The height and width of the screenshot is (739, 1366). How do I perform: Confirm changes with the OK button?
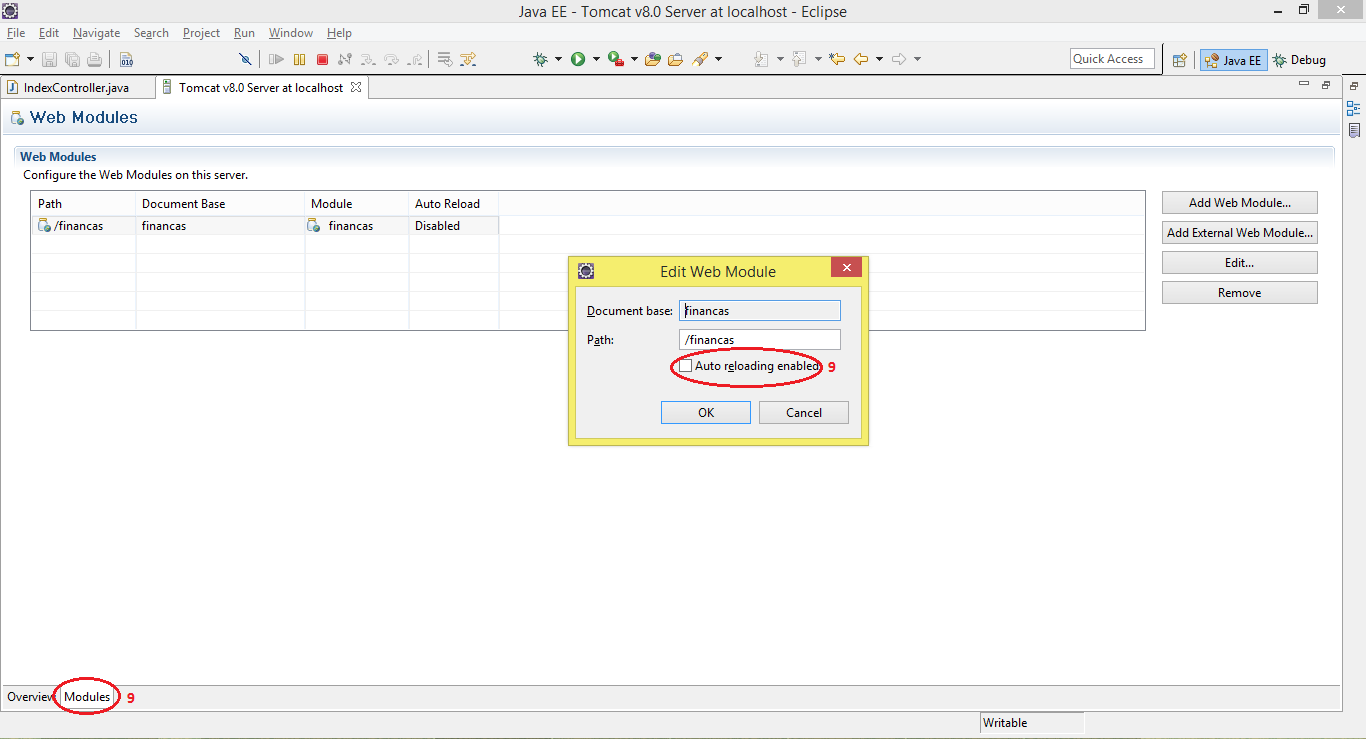(705, 412)
